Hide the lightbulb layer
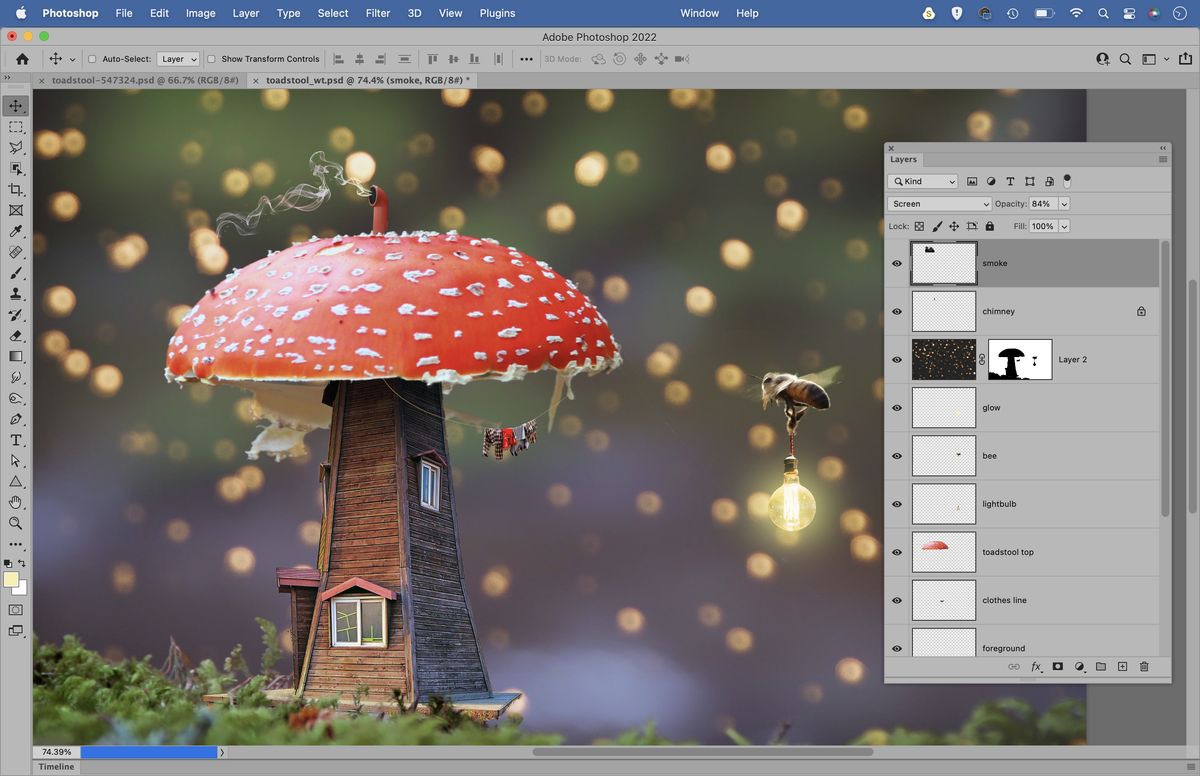The height and width of the screenshot is (776, 1200). [897, 504]
